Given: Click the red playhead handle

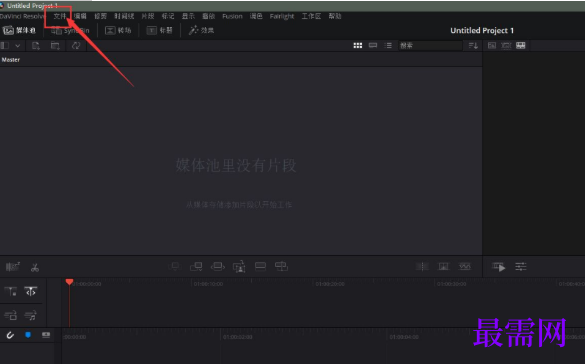Looking at the screenshot, I should pyautogui.click(x=69, y=282).
